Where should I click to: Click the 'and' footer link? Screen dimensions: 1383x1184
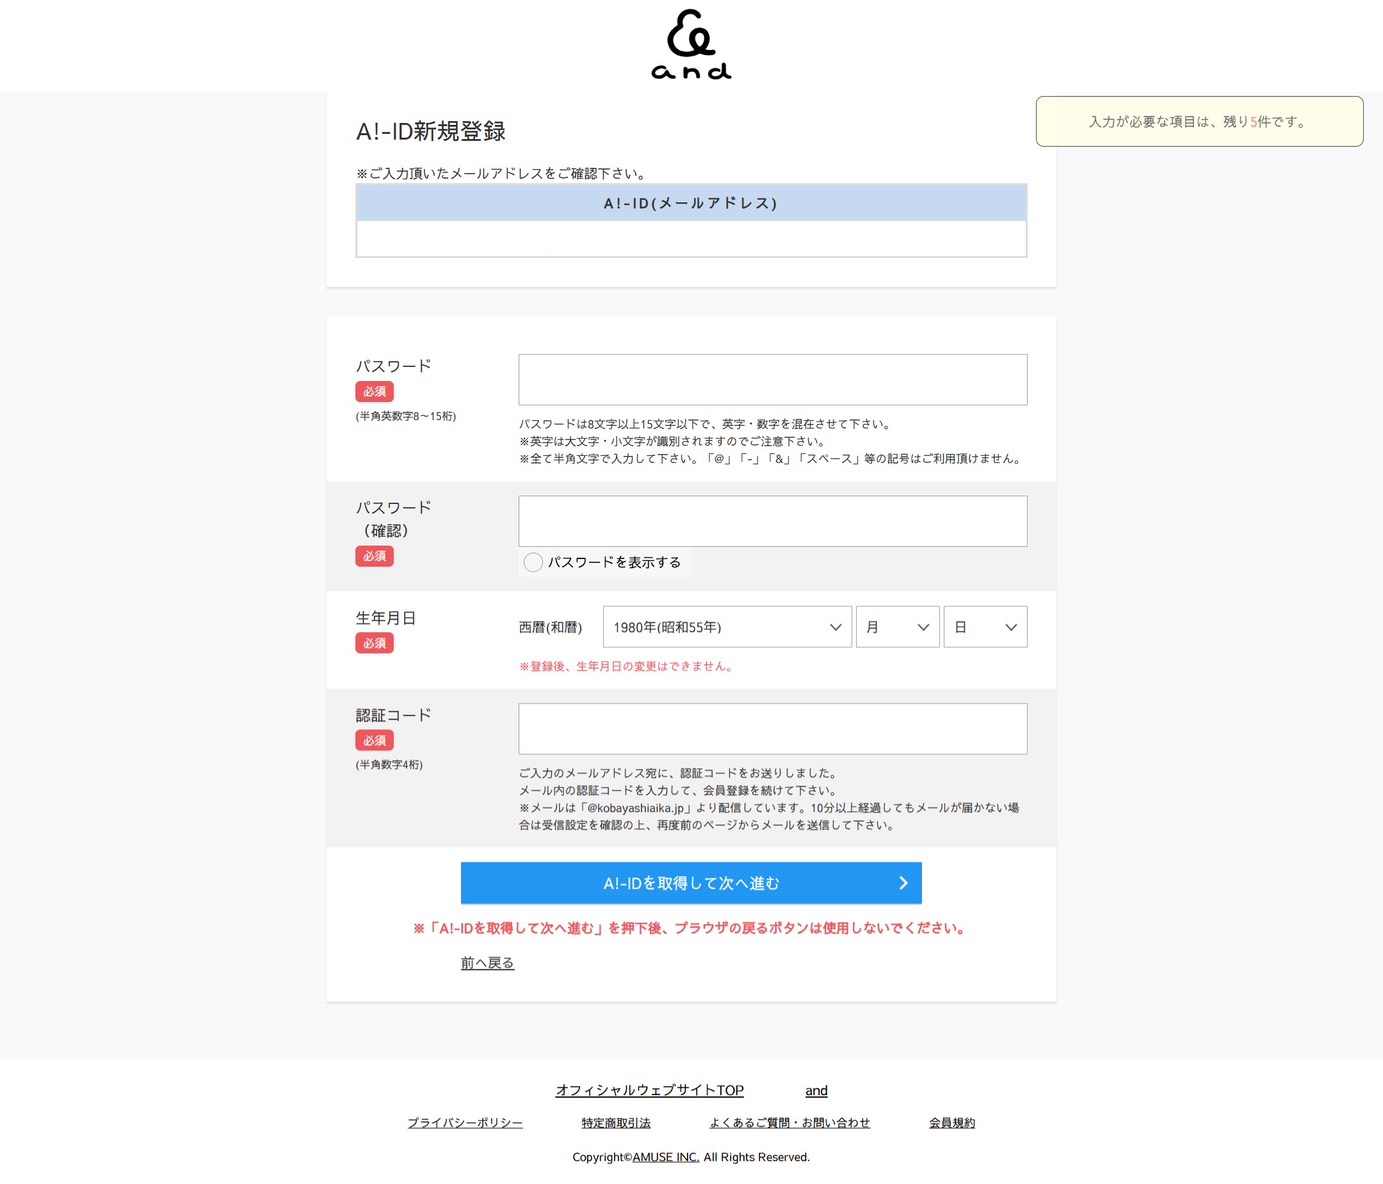[816, 1090]
